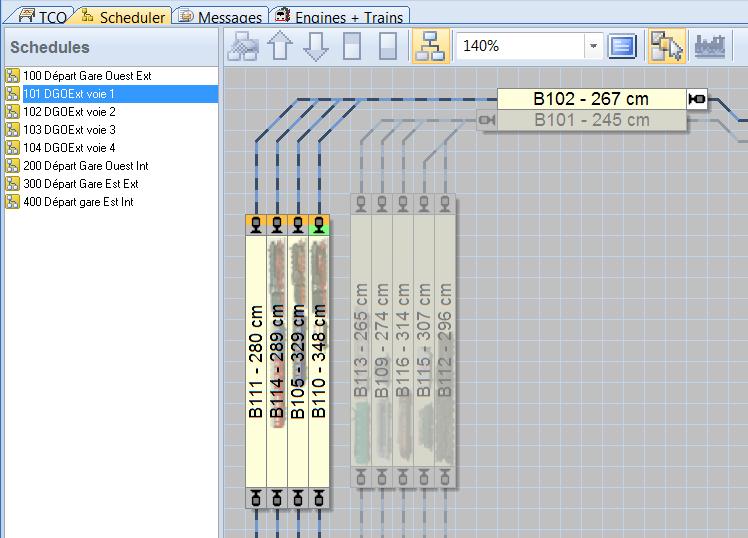Click the bottom-half filled rectangle icon
The width and height of the screenshot is (748, 538).
coord(388,46)
